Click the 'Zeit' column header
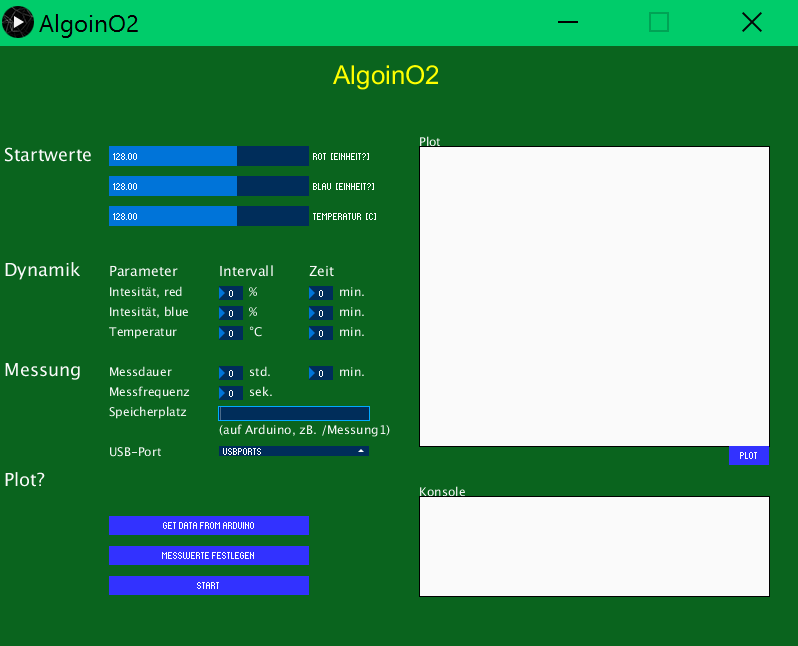Viewport: 798px width, 646px height. [322, 271]
